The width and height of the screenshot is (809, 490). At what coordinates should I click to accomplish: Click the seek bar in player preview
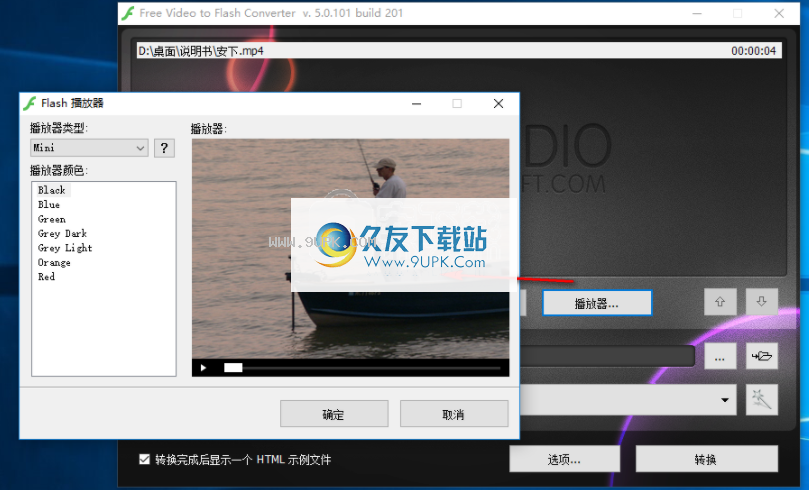(x=362, y=368)
